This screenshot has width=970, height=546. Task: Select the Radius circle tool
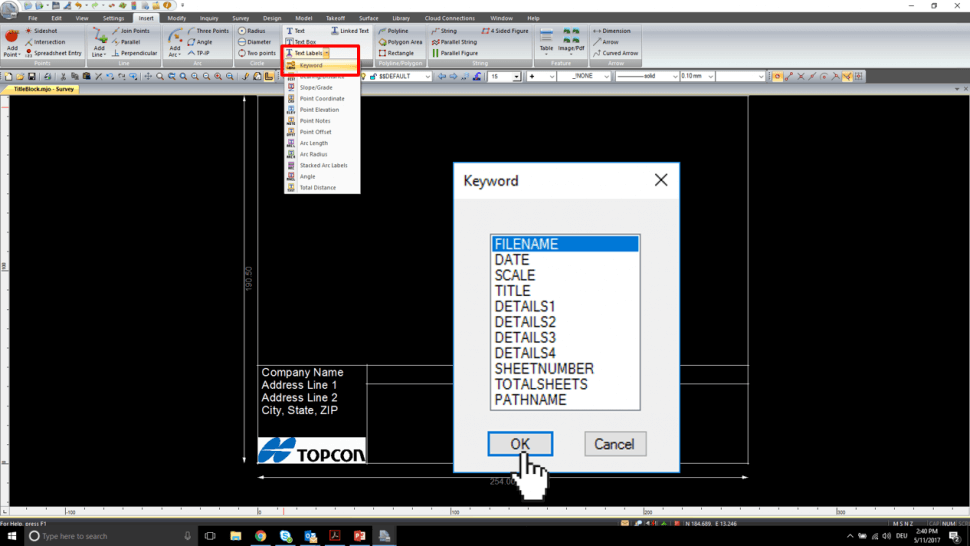point(256,31)
